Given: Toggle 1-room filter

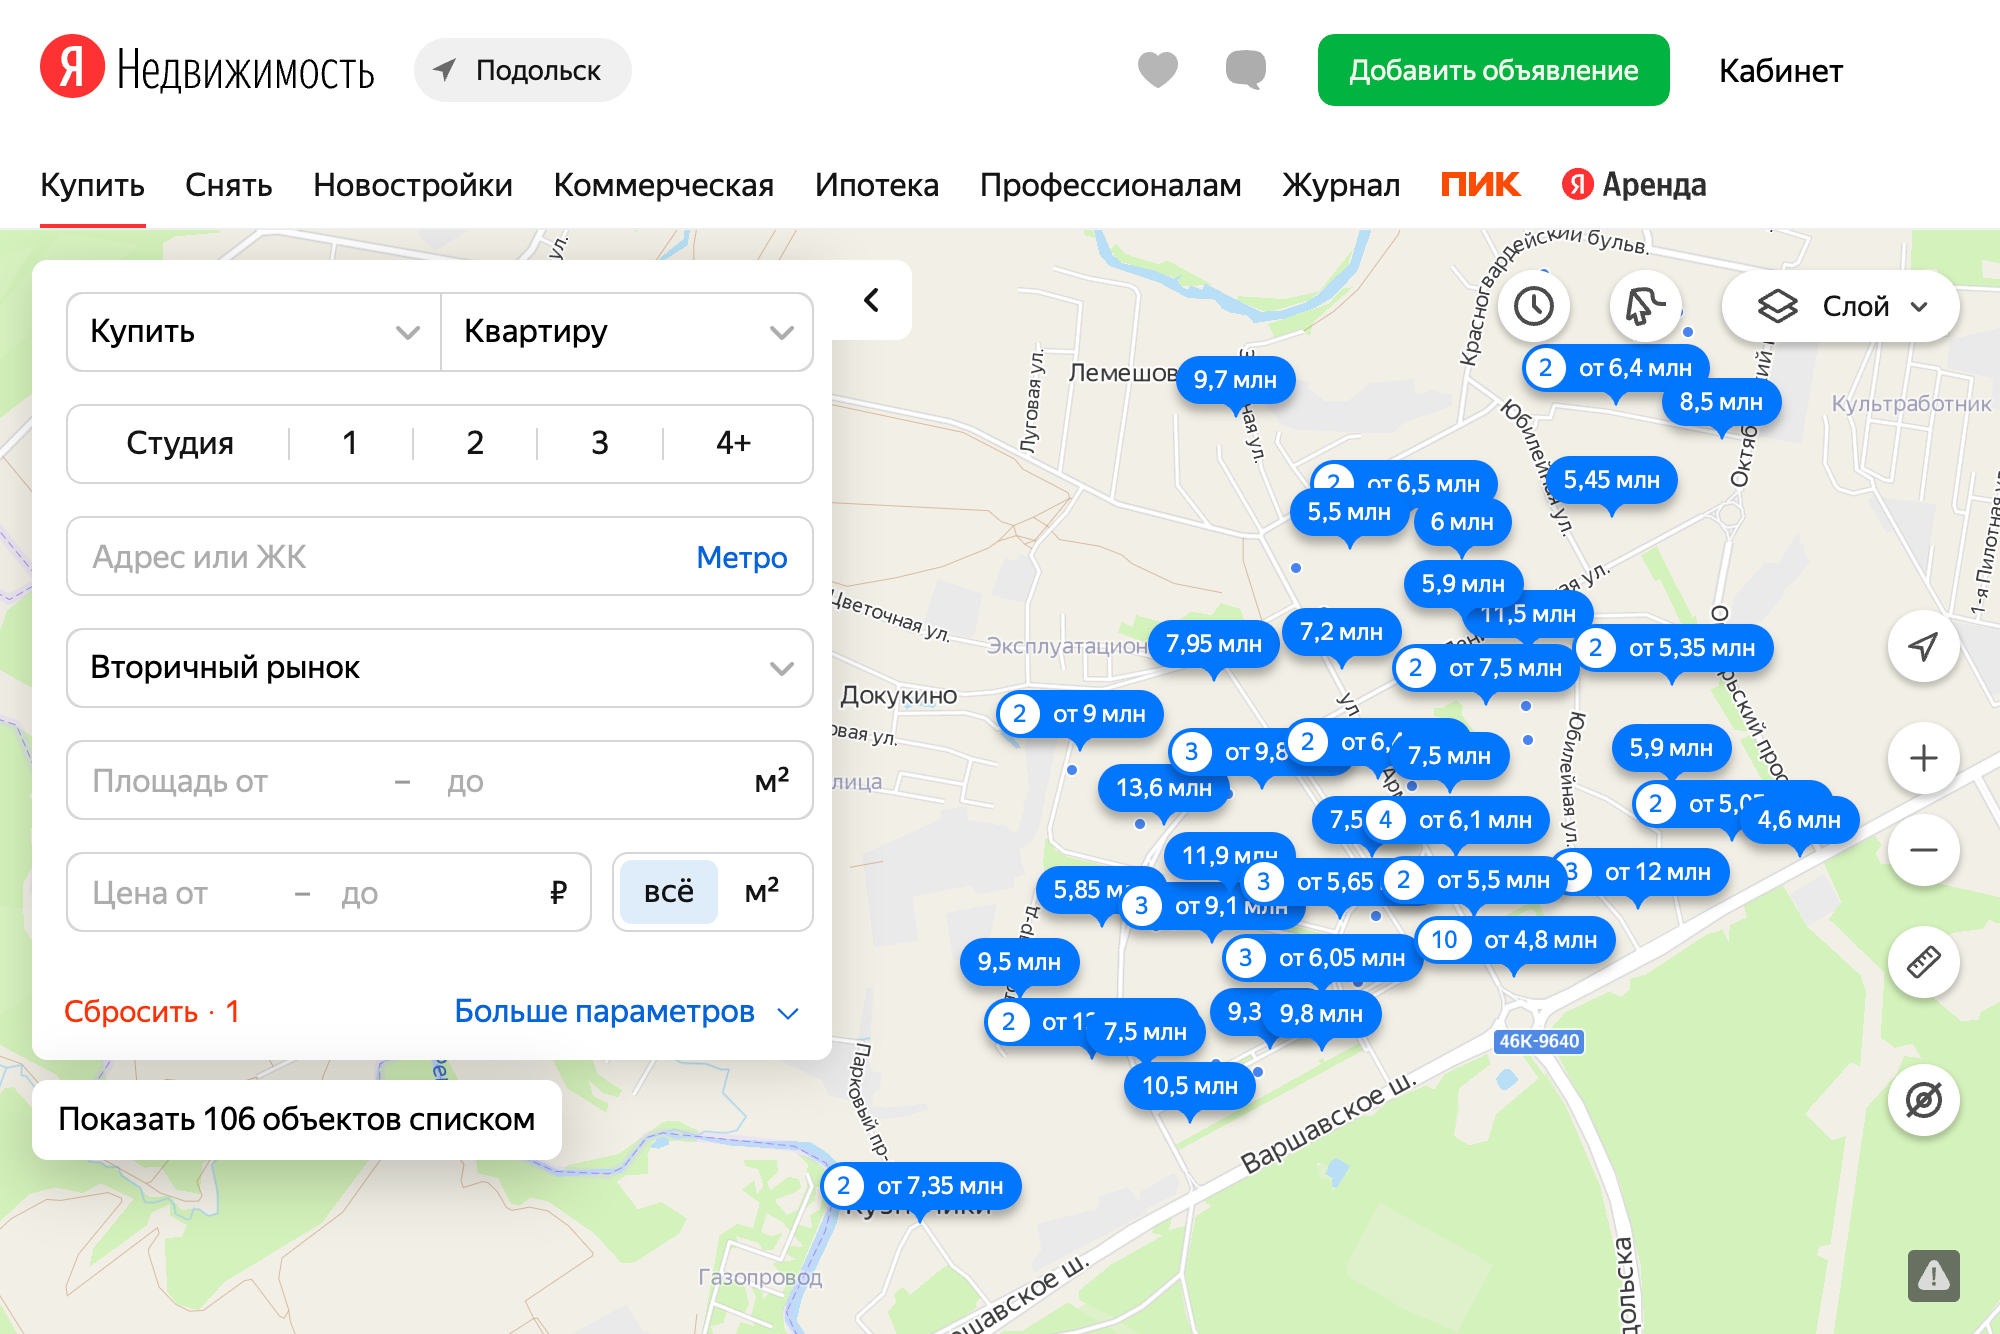Looking at the screenshot, I should pyautogui.click(x=350, y=443).
